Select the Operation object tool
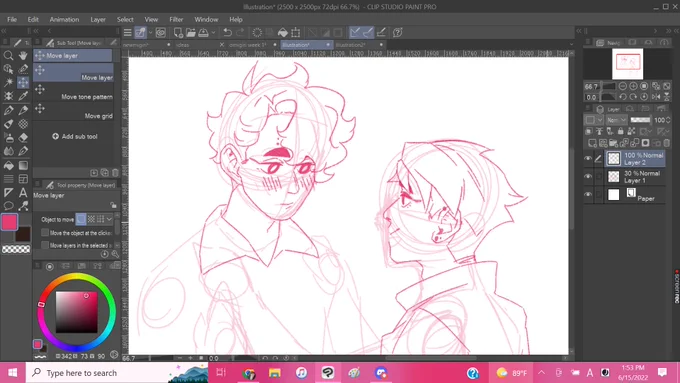Viewport: 680px width, 383px height. (x=8, y=69)
